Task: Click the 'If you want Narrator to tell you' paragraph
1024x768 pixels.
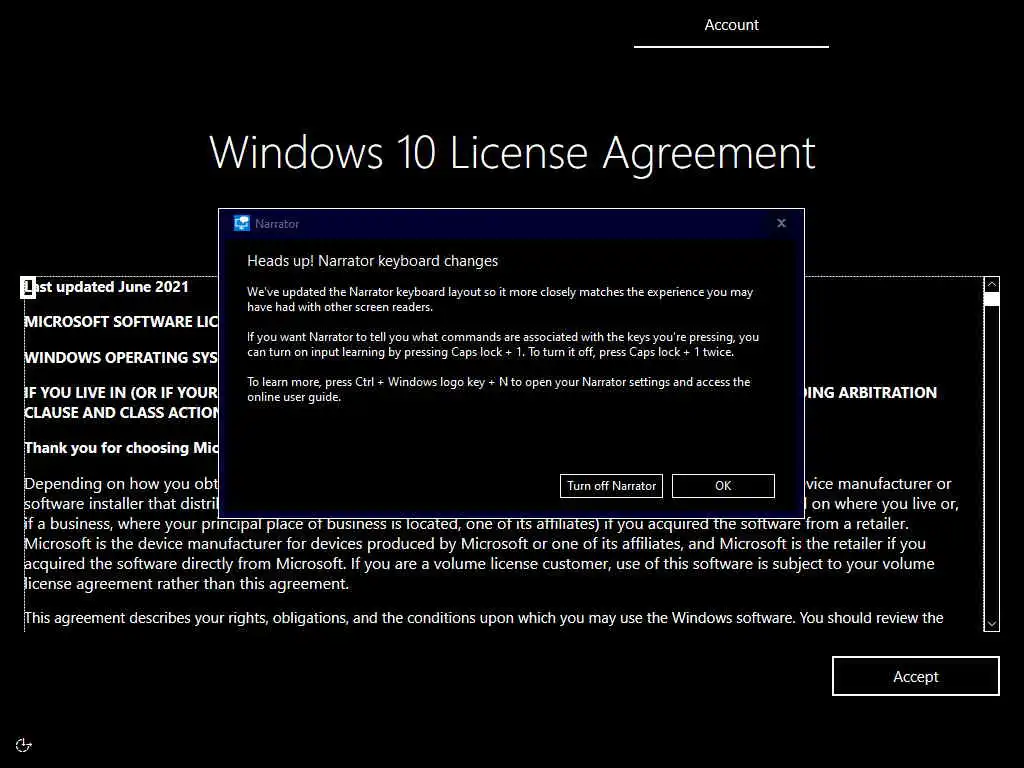Action: coord(503,344)
